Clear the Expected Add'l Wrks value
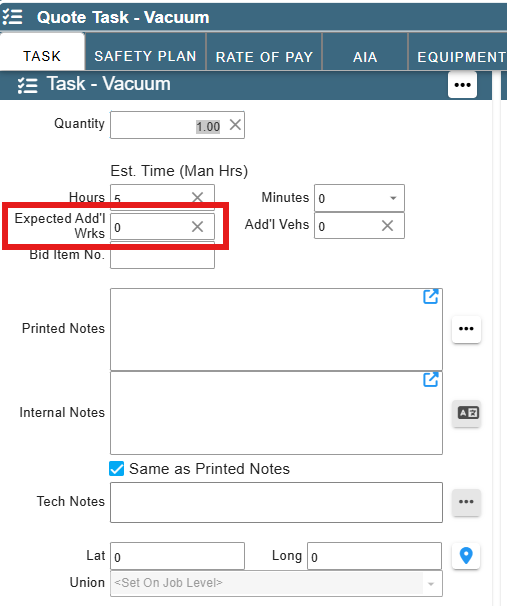Image resolution: width=507 pixels, height=606 pixels. point(197,226)
